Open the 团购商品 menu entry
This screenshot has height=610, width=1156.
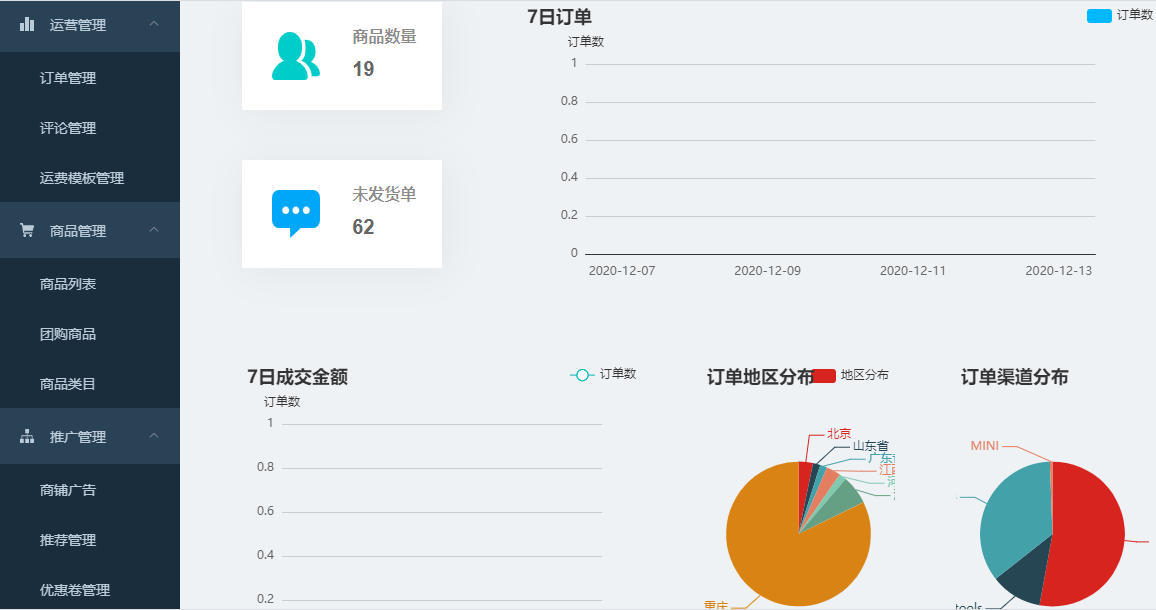[68, 334]
